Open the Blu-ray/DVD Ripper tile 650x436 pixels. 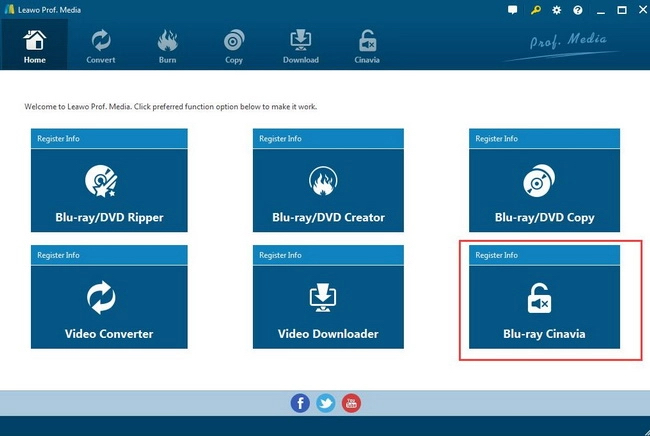110,195
